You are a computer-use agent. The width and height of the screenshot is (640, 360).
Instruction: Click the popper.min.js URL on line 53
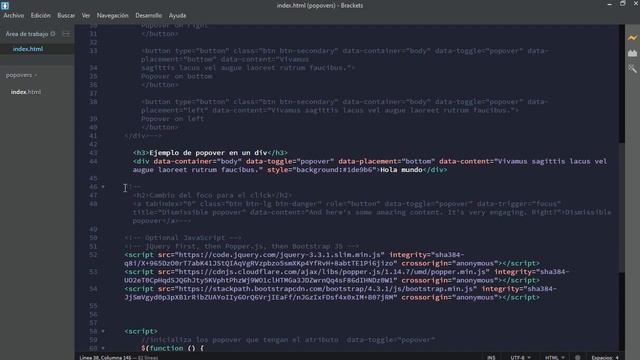pos(332,272)
